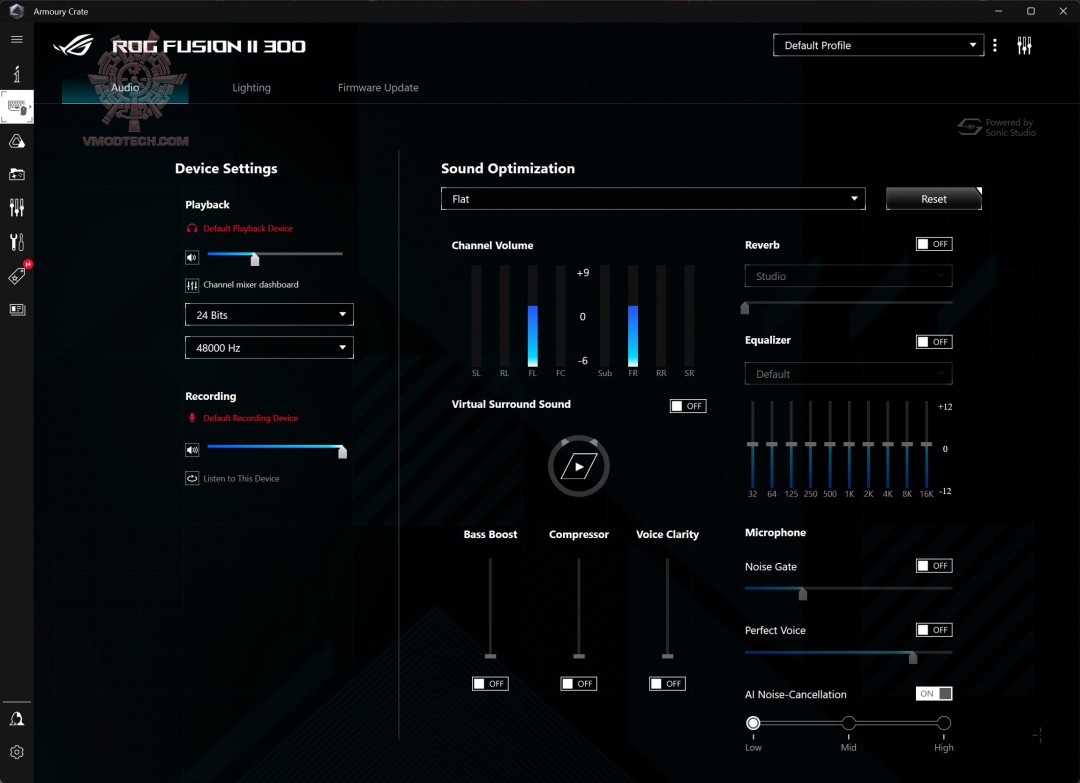Enable Virtual Surround Sound
This screenshot has width=1080, height=783.
coord(687,406)
